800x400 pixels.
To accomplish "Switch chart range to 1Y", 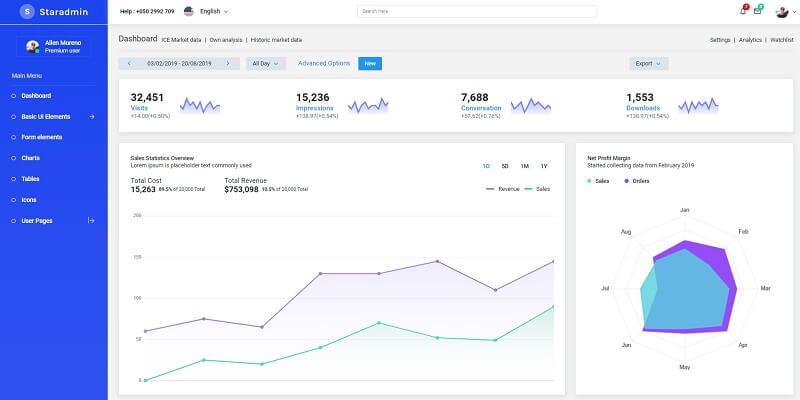I will tap(544, 165).
